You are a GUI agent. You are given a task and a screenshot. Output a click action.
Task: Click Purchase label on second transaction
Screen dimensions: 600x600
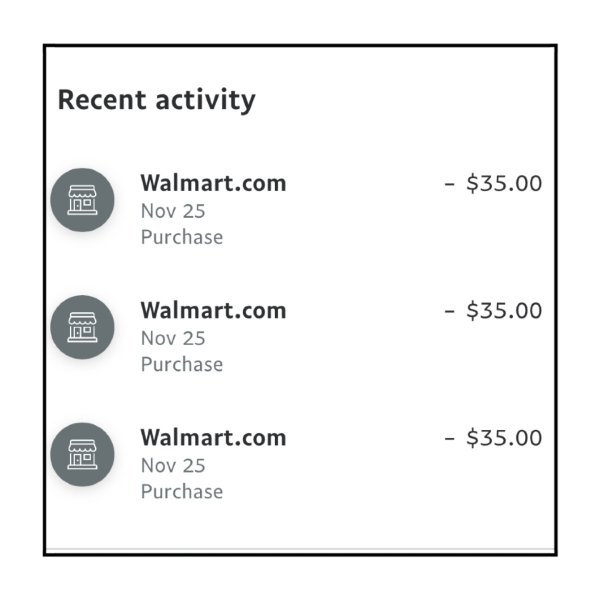pyautogui.click(x=182, y=364)
